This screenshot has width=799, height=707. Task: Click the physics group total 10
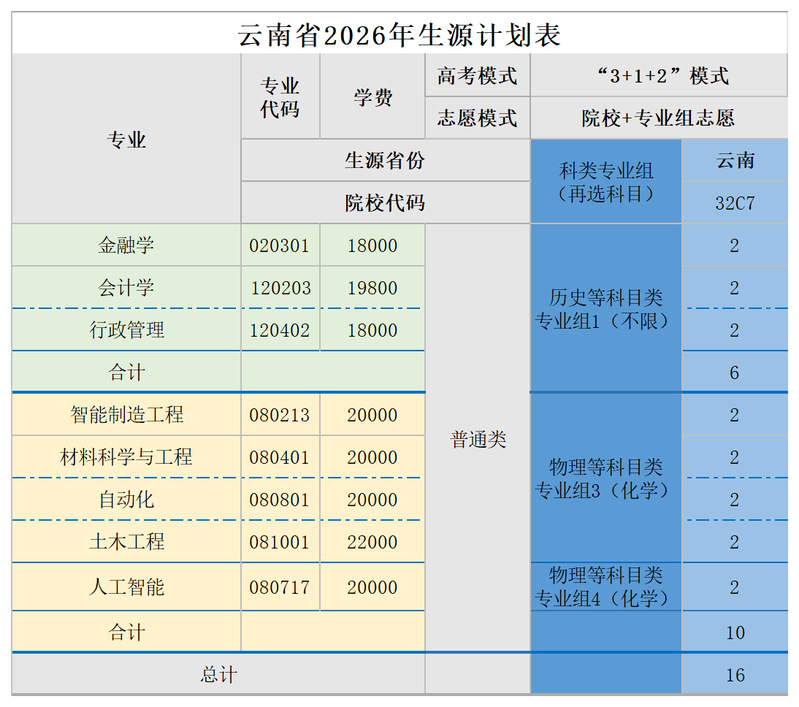click(735, 633)
